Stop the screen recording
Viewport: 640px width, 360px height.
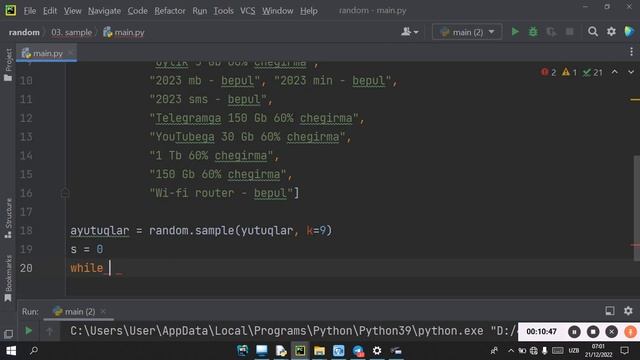coord(593,332)
